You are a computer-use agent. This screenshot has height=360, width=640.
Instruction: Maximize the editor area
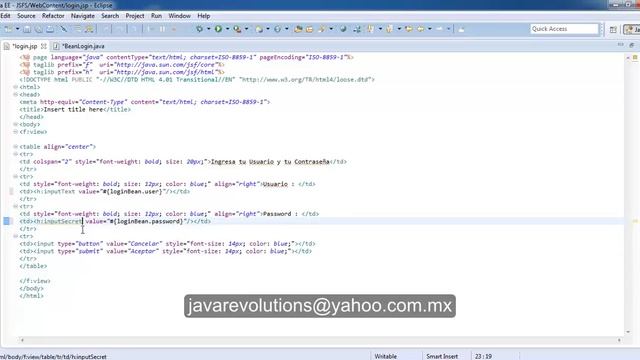pyautogui.click(x=632, y=44)
